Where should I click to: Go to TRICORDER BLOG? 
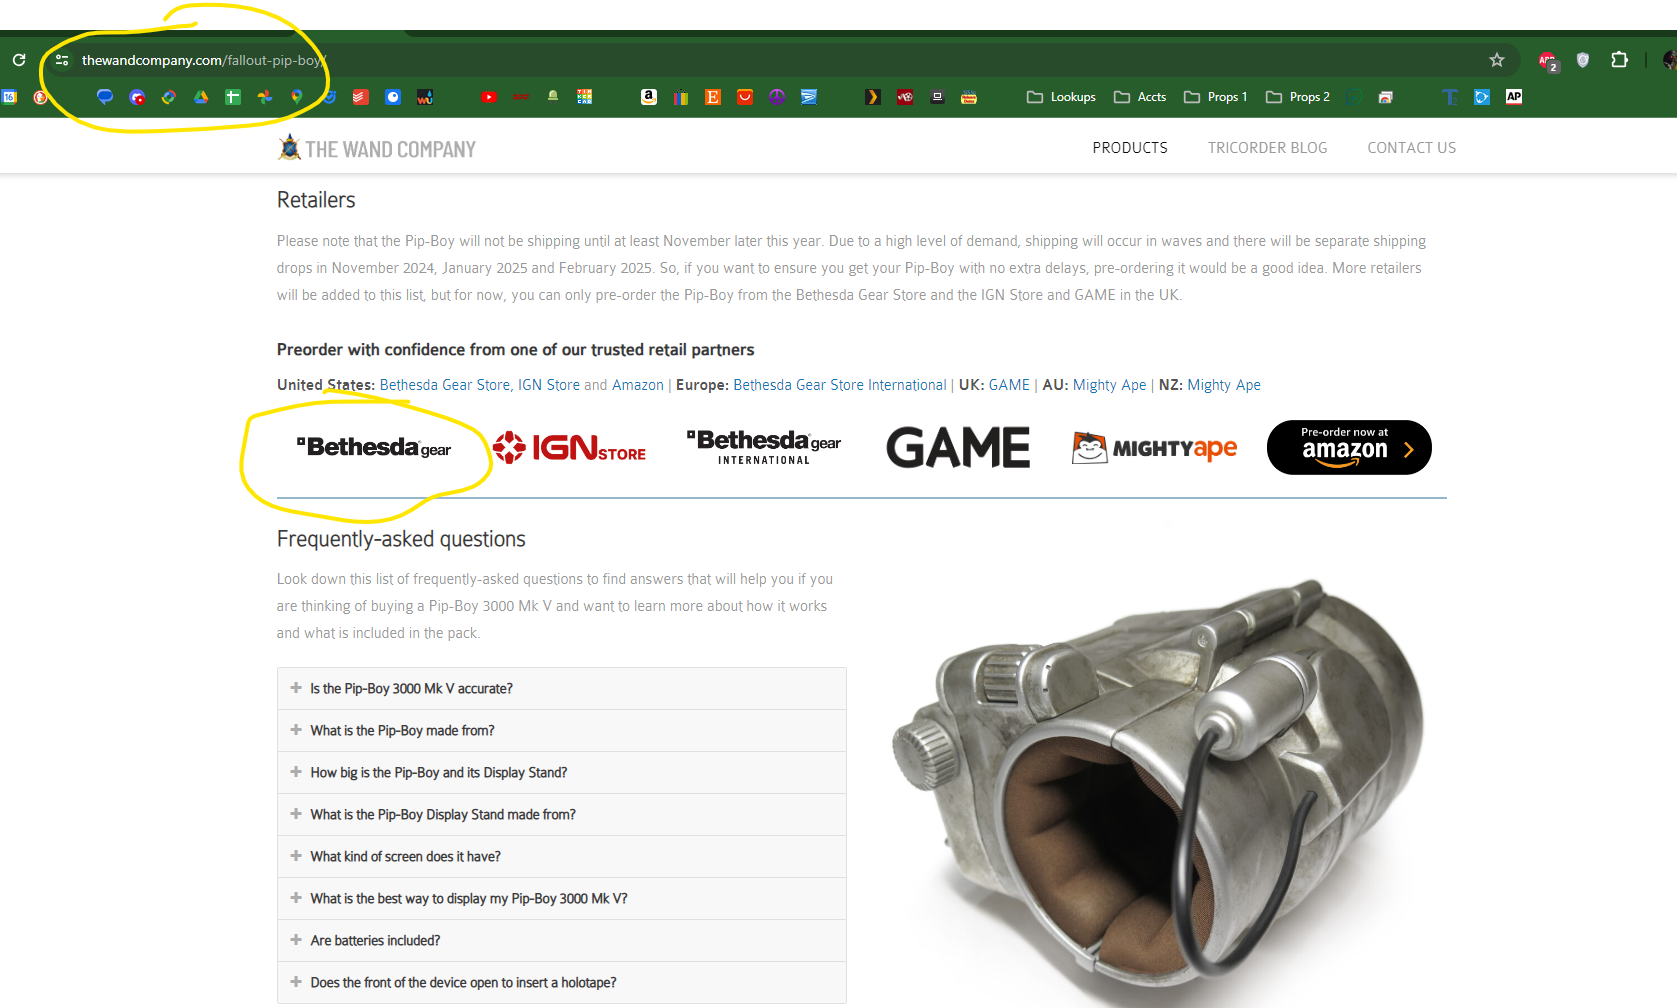coord(1267,148)
